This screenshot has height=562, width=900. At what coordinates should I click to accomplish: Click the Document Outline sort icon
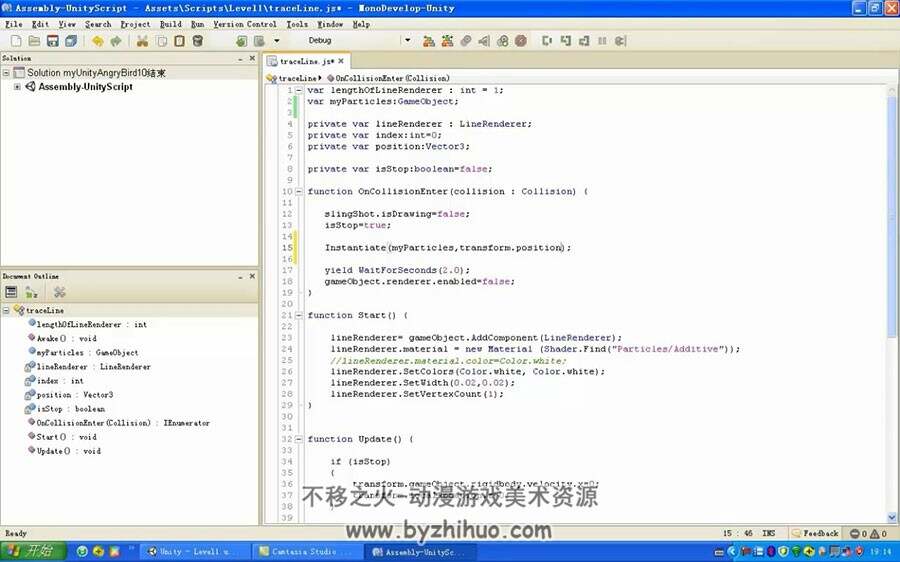(x=31, y=292)
